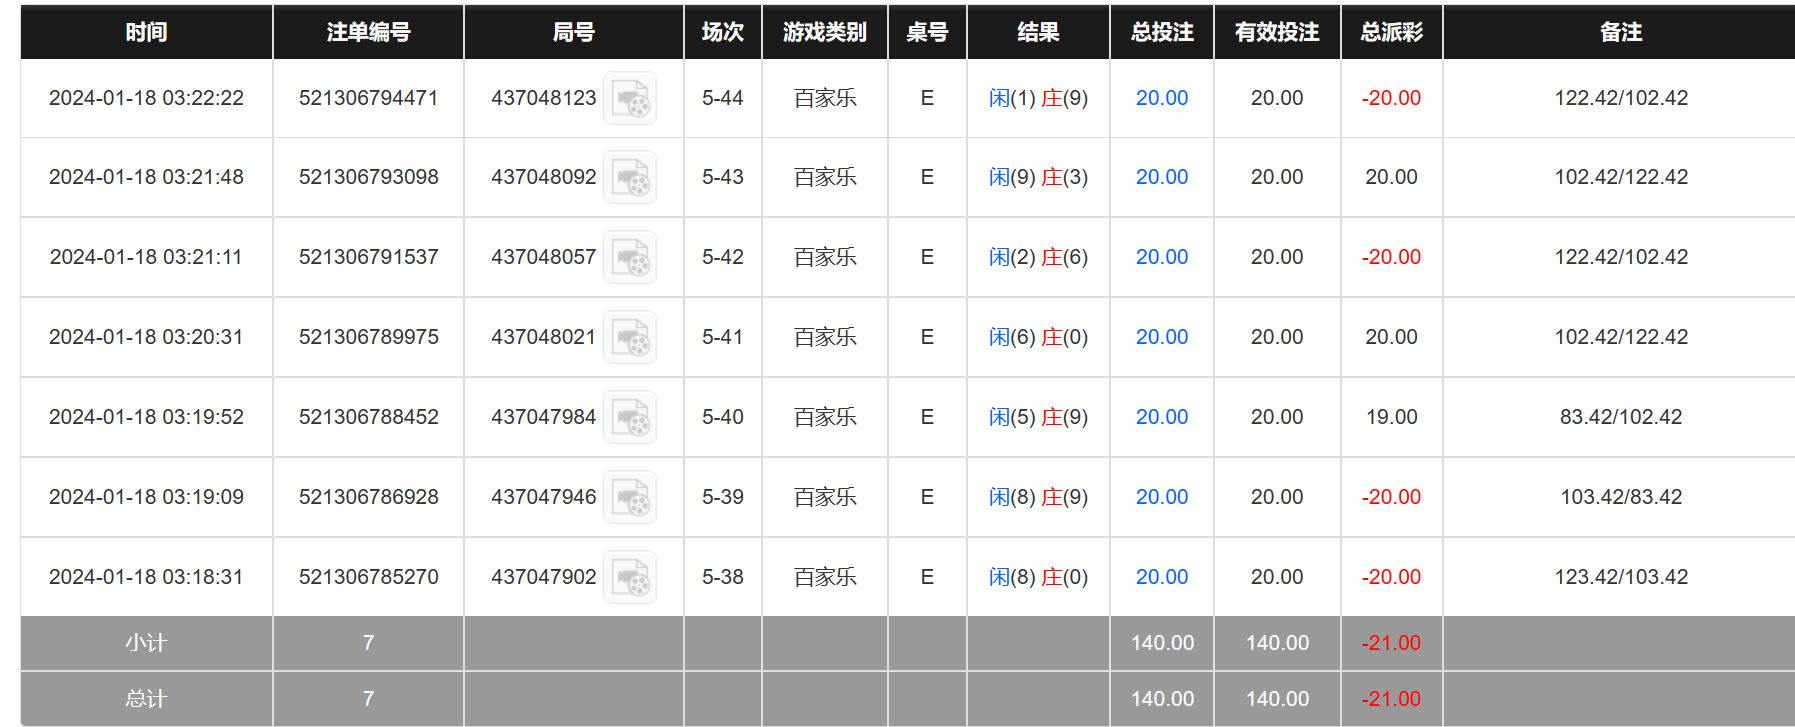Image resolution: width=1795 pixels, height=727 pixels.
Task: Open video replay icon for round 437048123
Action: 630,98
